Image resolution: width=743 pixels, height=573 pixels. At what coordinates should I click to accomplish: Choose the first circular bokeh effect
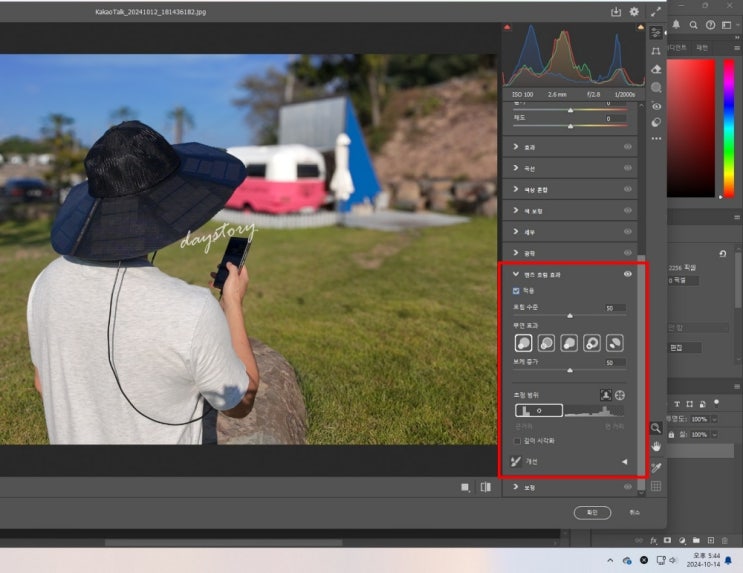pyautogui.click(x=523, y=343)
